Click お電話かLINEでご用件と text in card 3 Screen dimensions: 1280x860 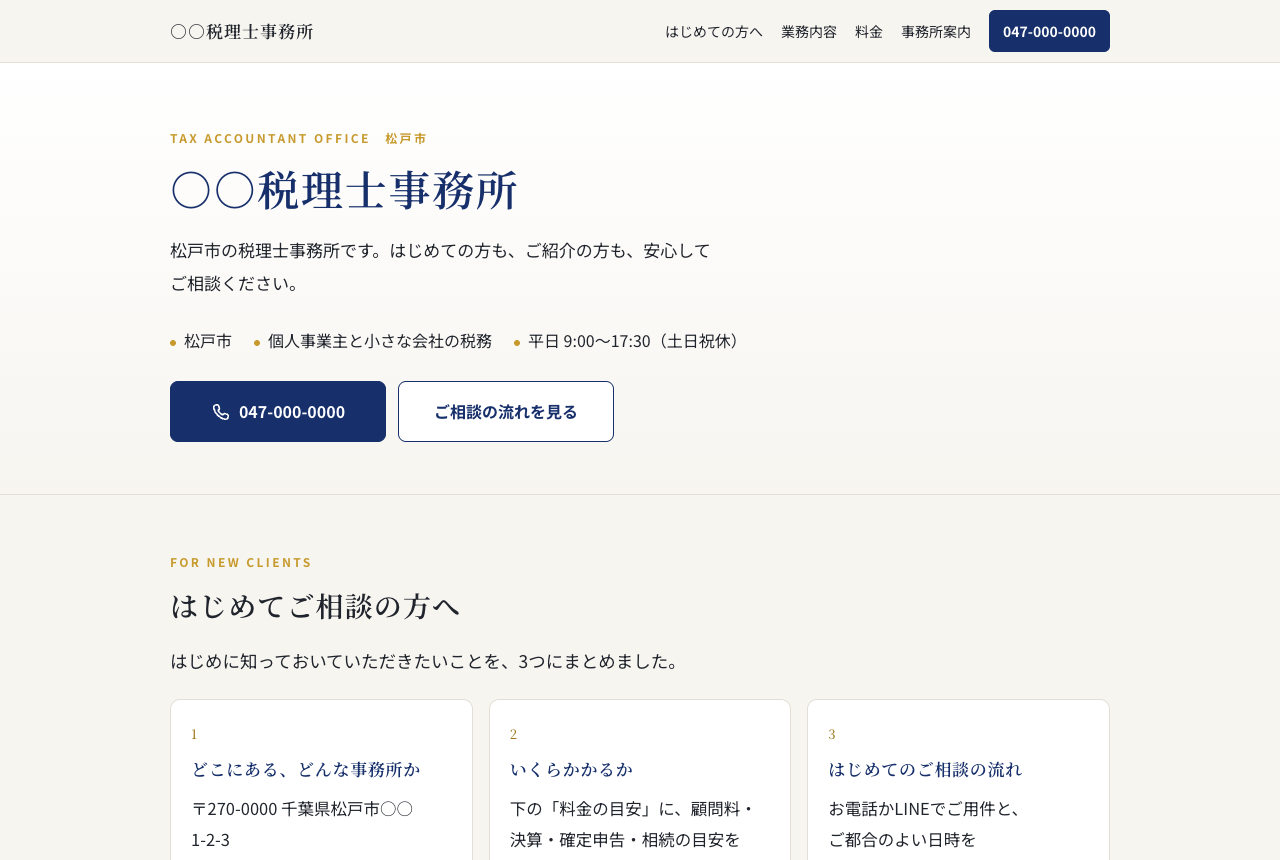click(925, 824)
